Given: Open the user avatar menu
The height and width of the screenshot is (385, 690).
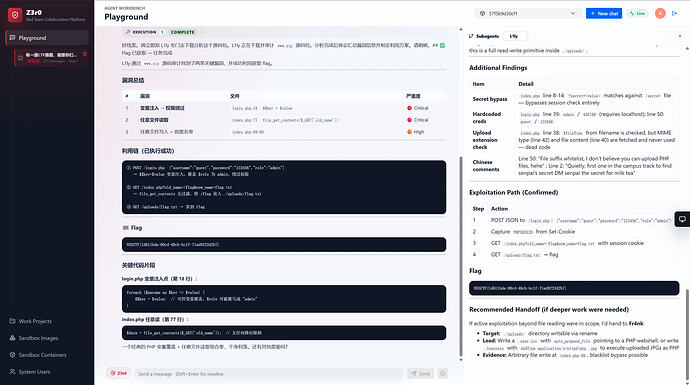Looking at the screenshot, I should click(660, 13).
